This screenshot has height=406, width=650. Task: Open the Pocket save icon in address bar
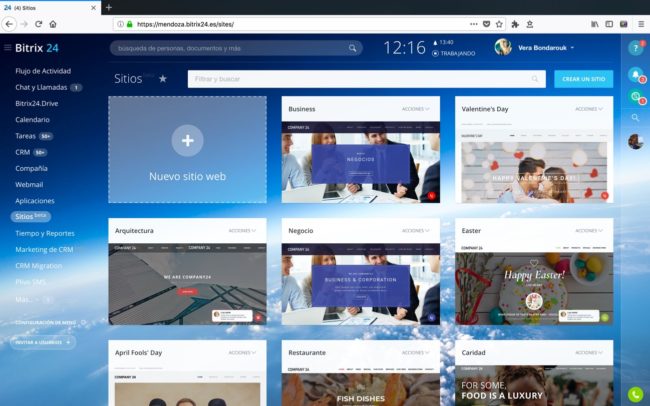(x=487, y=24)
